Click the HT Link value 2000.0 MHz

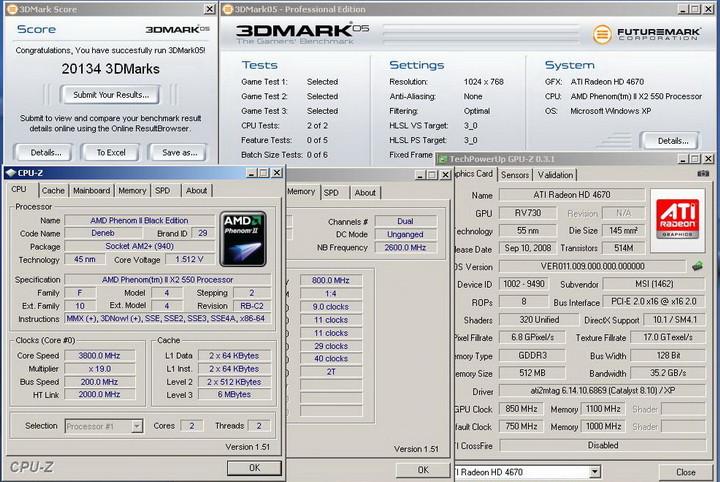coord(100,394)
